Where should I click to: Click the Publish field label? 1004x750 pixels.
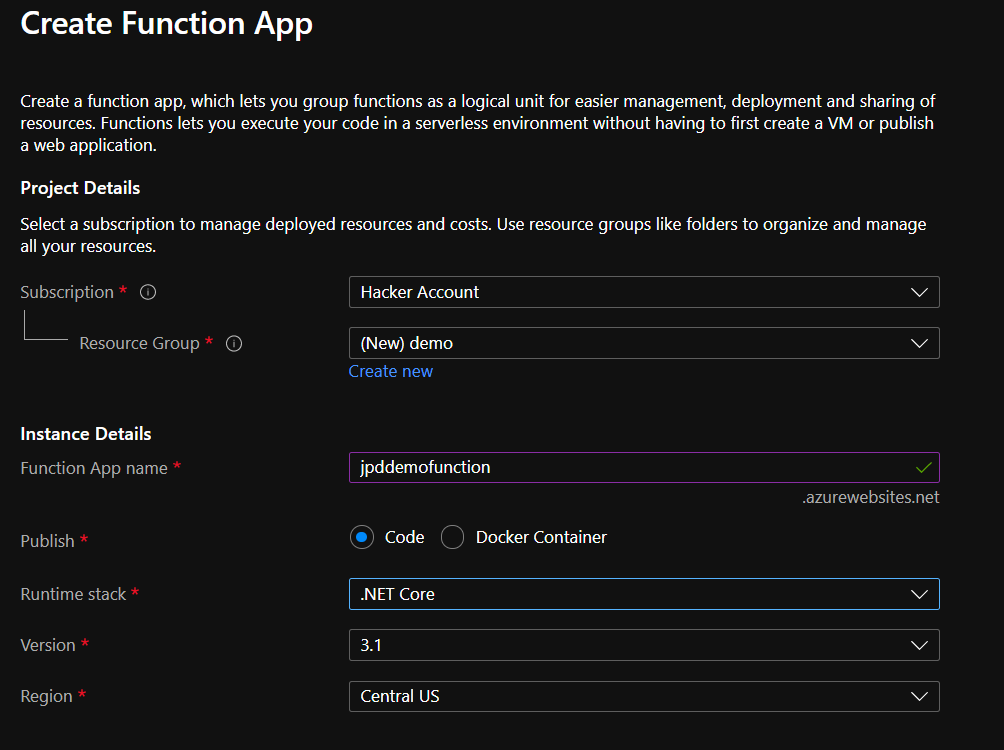tap(48, 541)
